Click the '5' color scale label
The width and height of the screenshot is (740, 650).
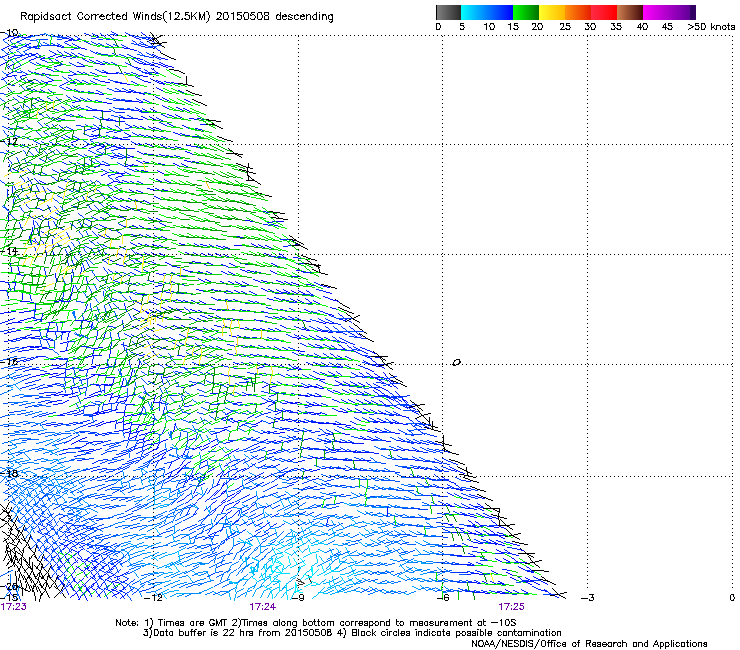pyautogui.click(x=462, y=27)
